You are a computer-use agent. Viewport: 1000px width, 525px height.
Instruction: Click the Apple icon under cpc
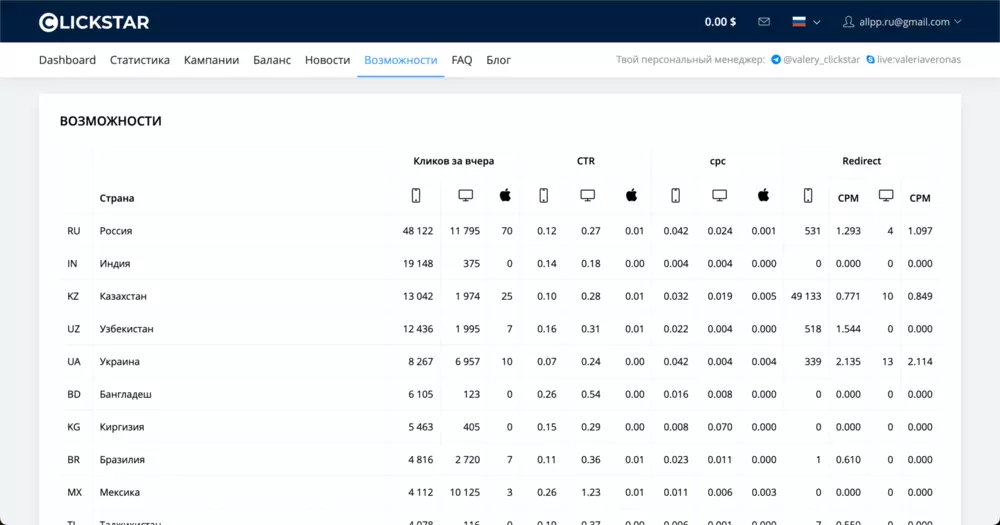coord(763,195)
